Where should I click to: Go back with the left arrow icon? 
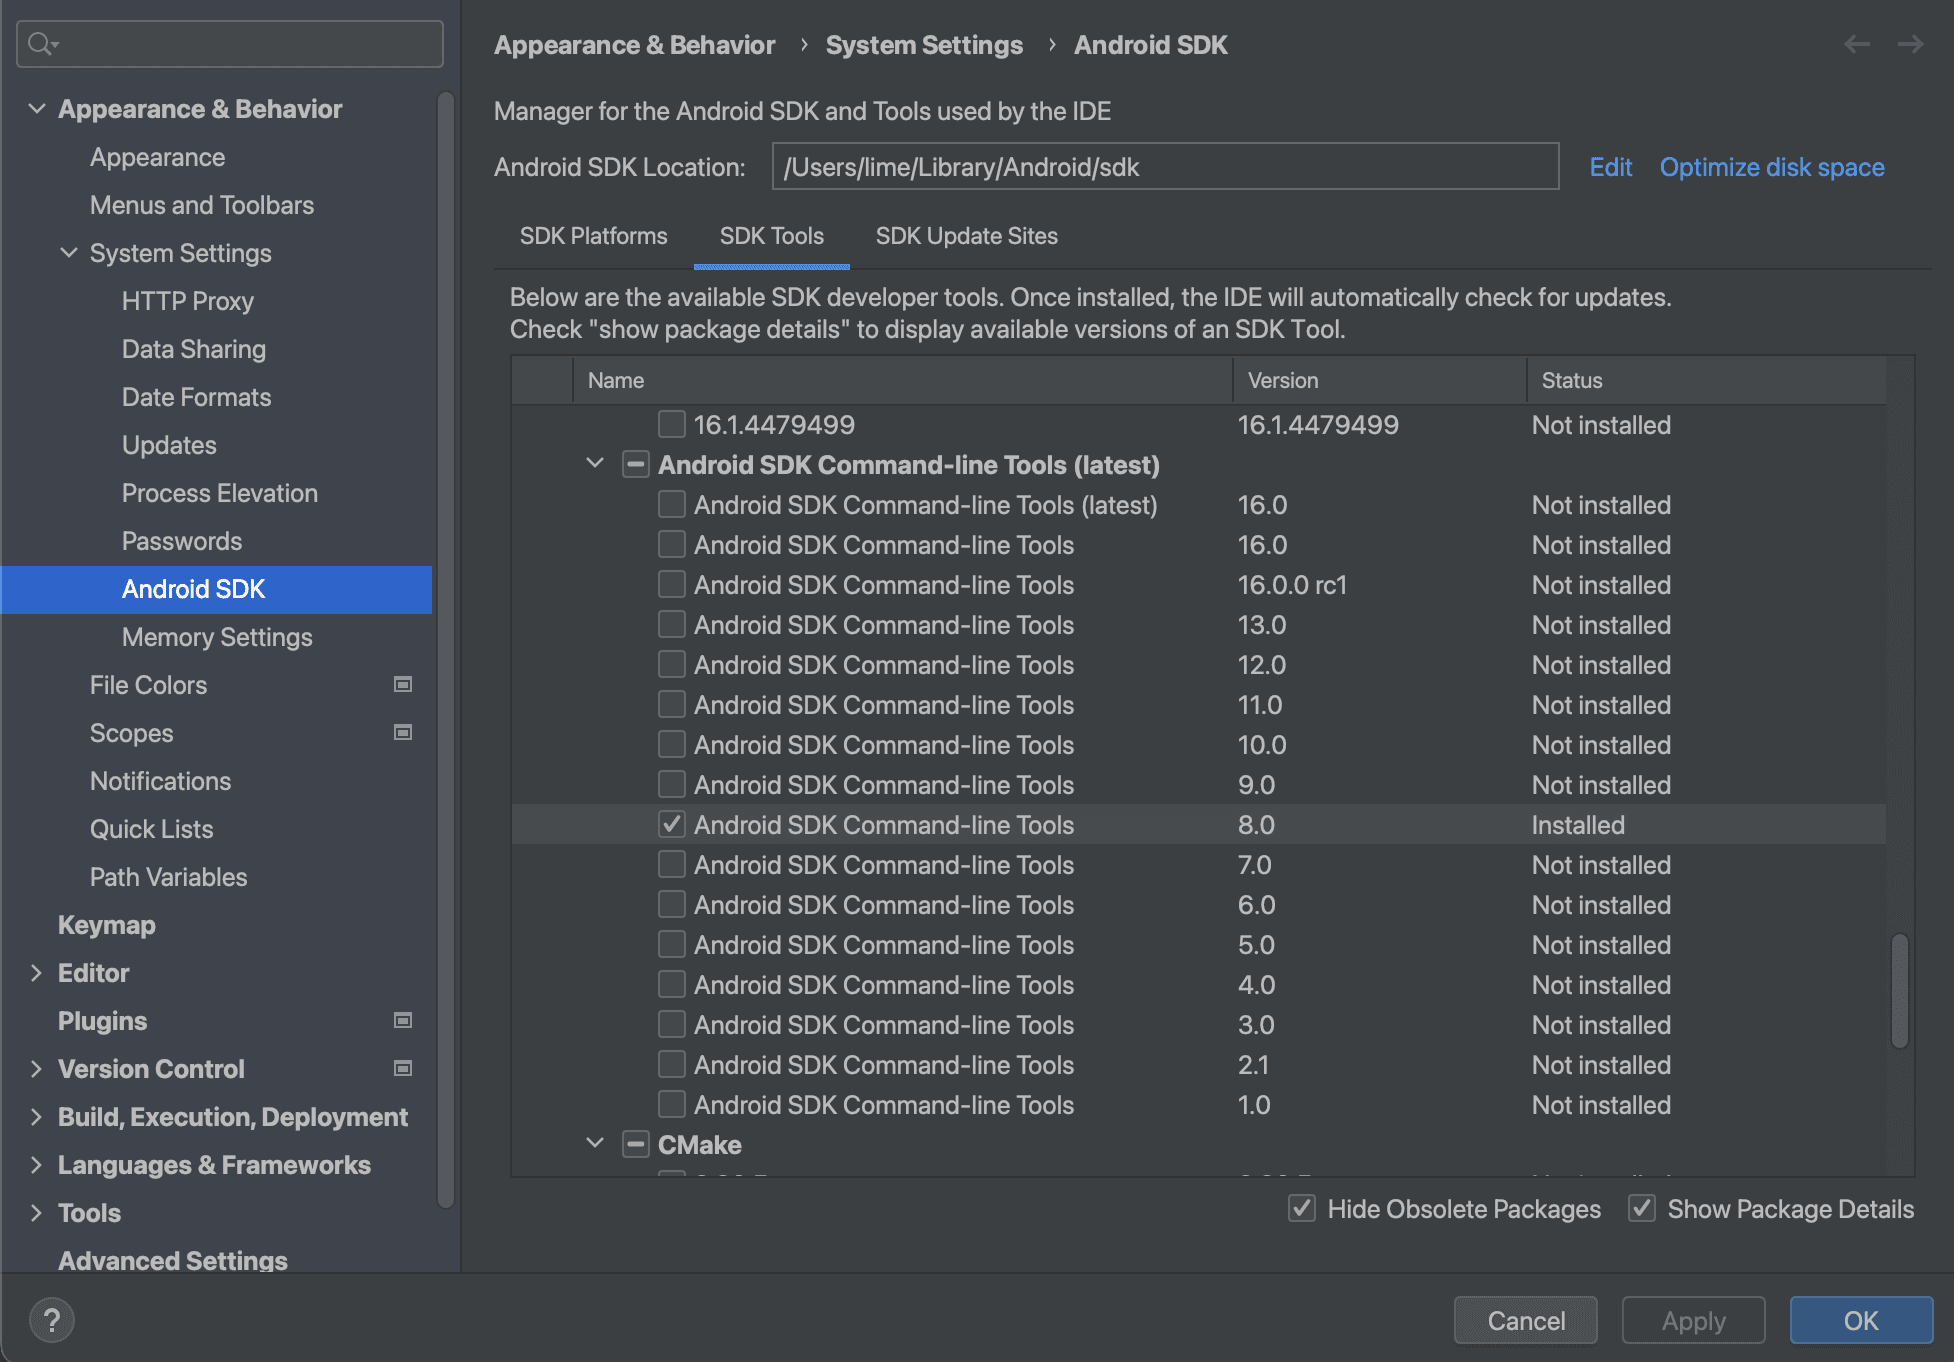(1857, 44)
